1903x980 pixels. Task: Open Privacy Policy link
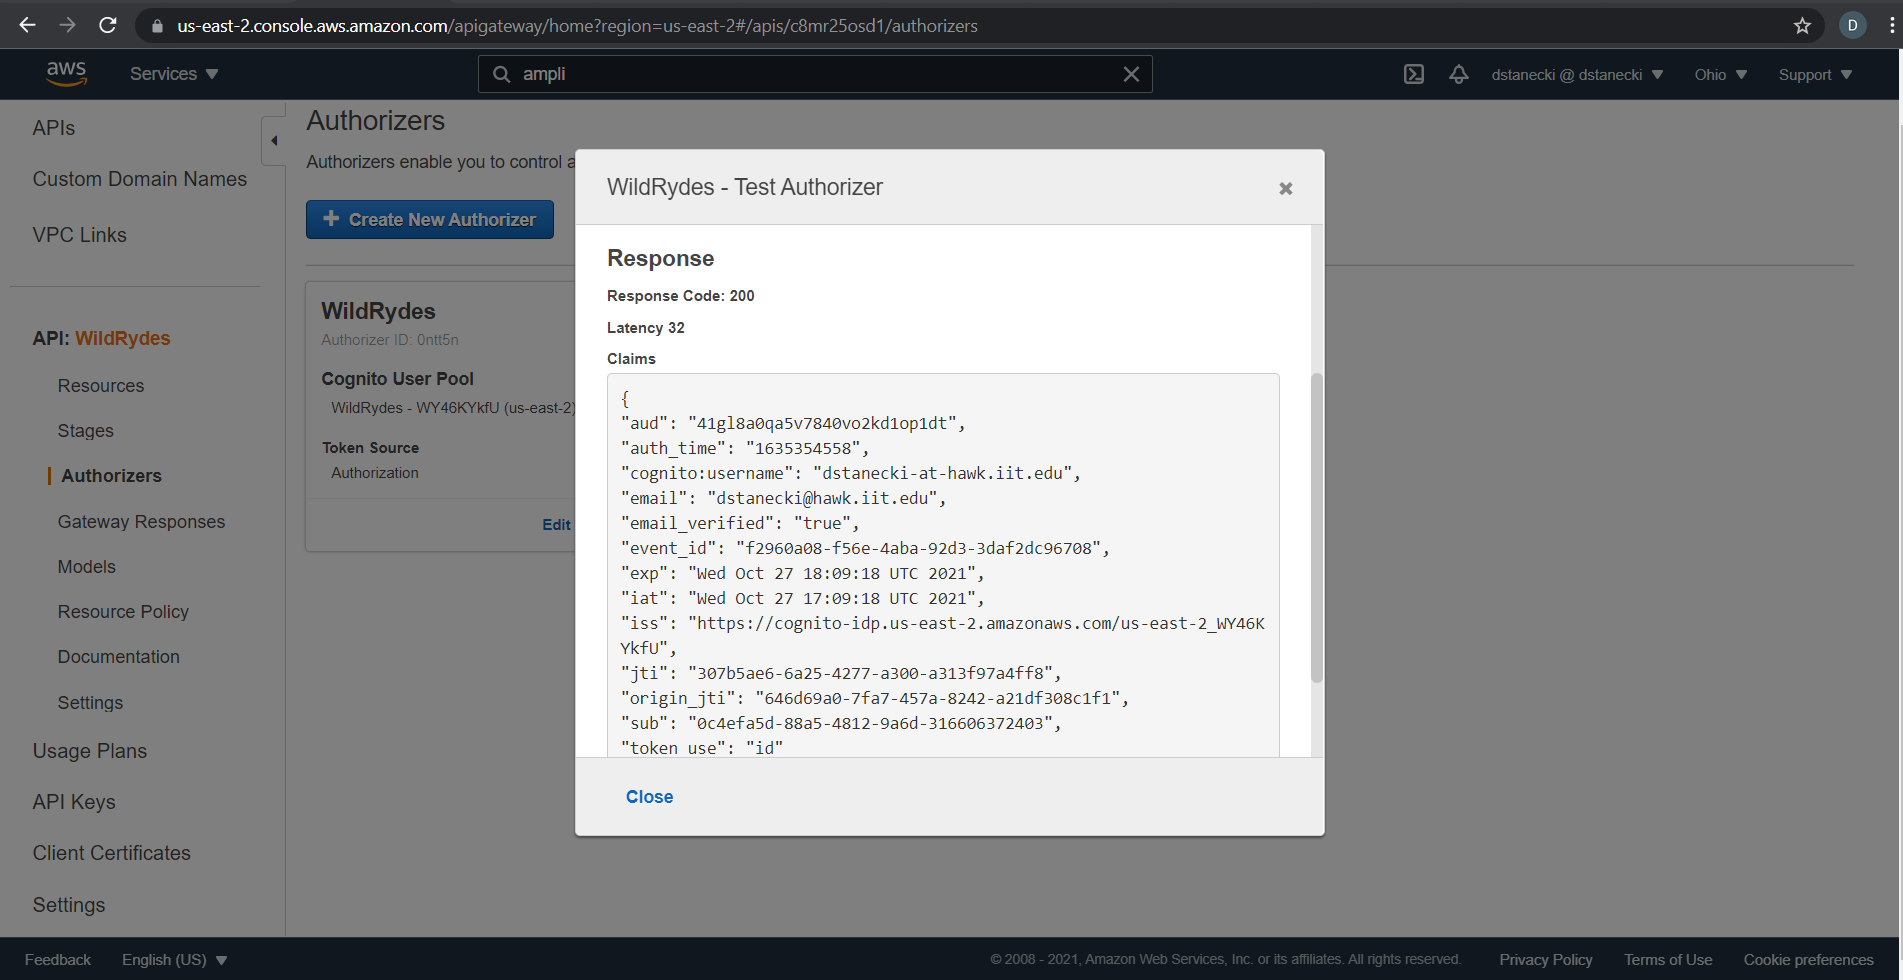pos(1545,960)
